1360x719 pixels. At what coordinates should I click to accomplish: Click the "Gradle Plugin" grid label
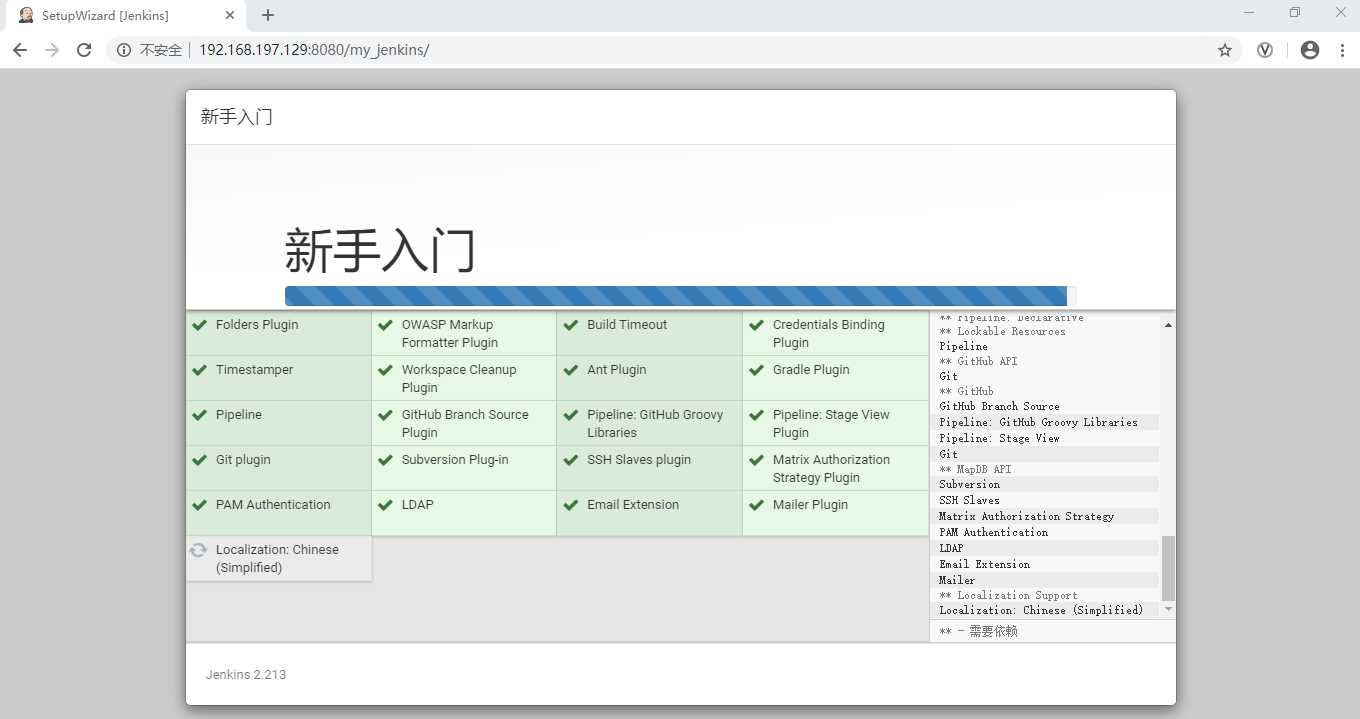click(x=811, y=370)
